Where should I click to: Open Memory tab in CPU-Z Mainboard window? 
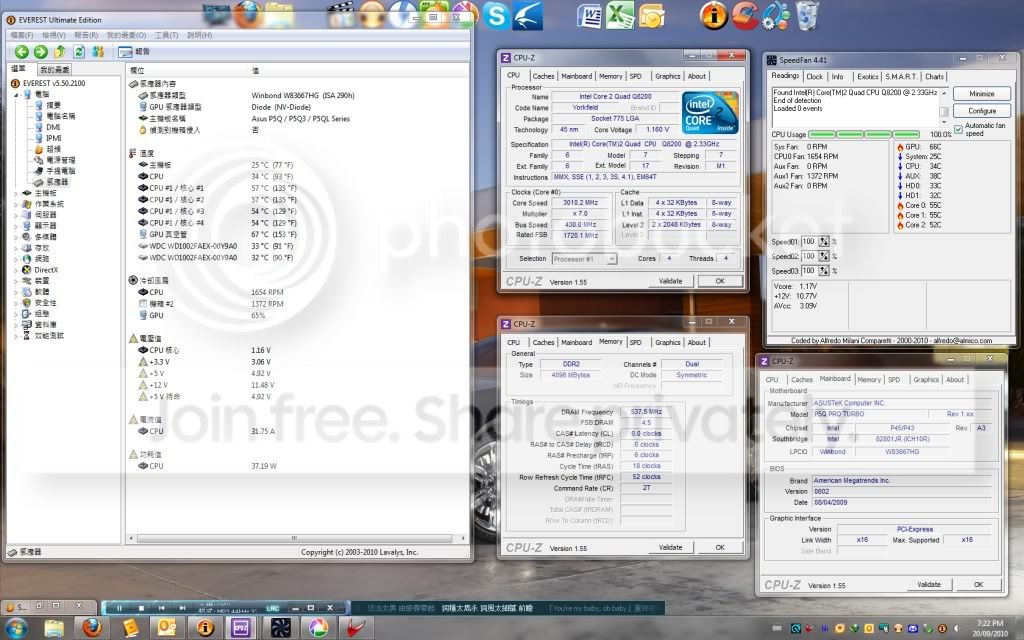[x=869, y=380]
